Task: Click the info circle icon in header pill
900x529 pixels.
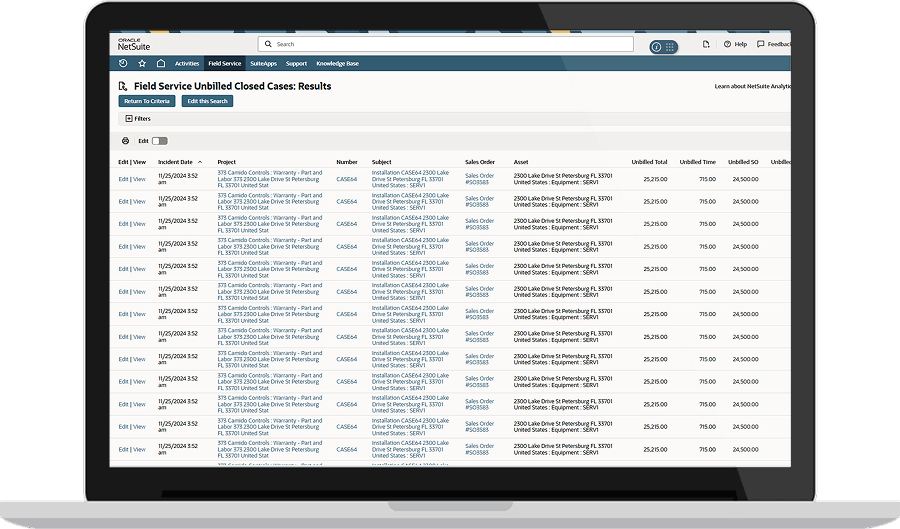Action: click(656, 47)
